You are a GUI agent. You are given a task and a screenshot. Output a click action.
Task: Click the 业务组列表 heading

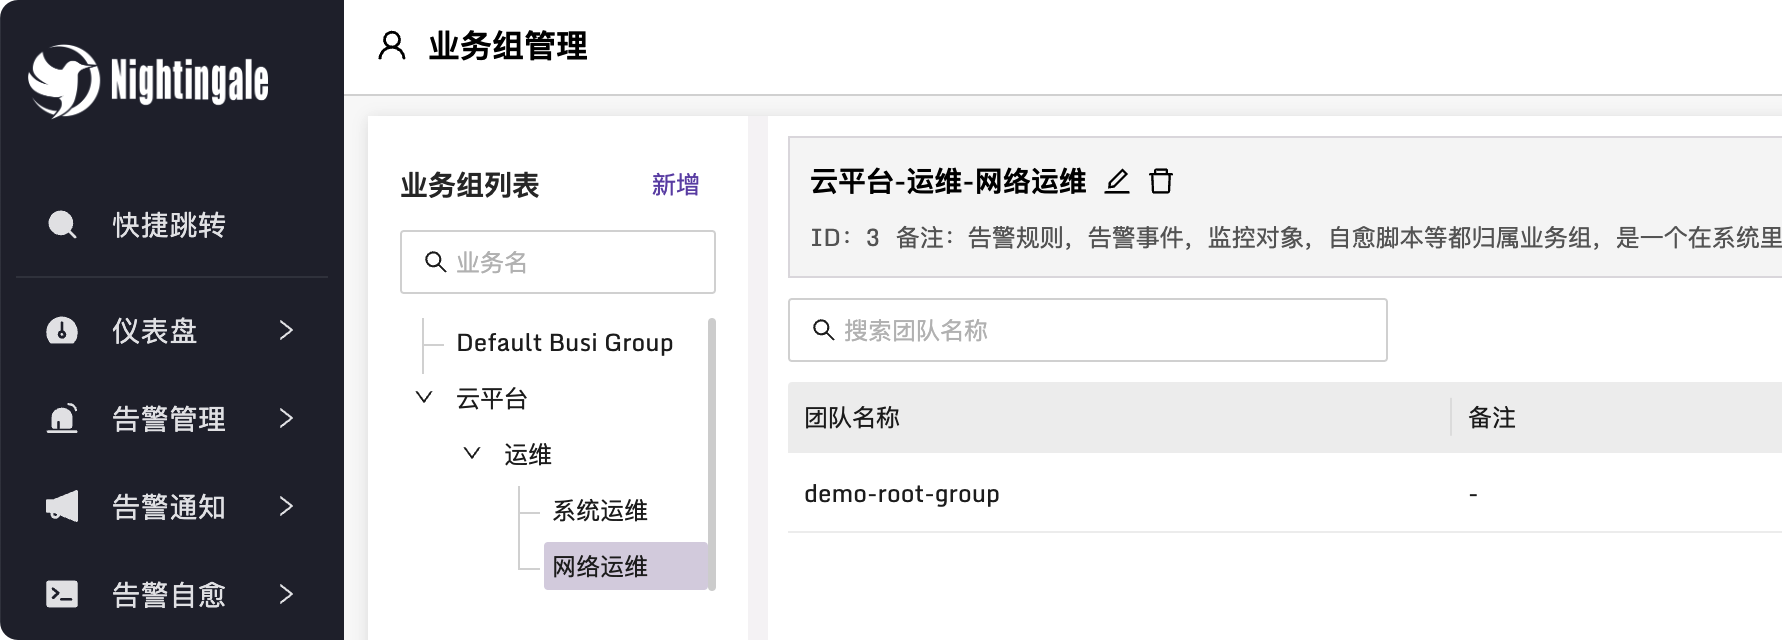coord(470,185)
